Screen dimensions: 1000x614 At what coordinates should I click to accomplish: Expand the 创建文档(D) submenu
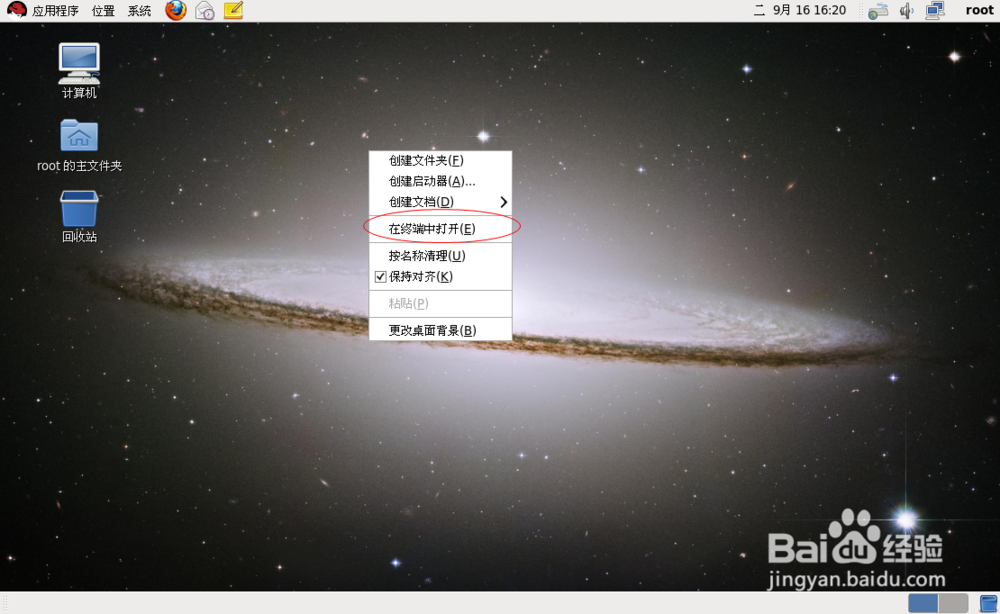point(440,202)
